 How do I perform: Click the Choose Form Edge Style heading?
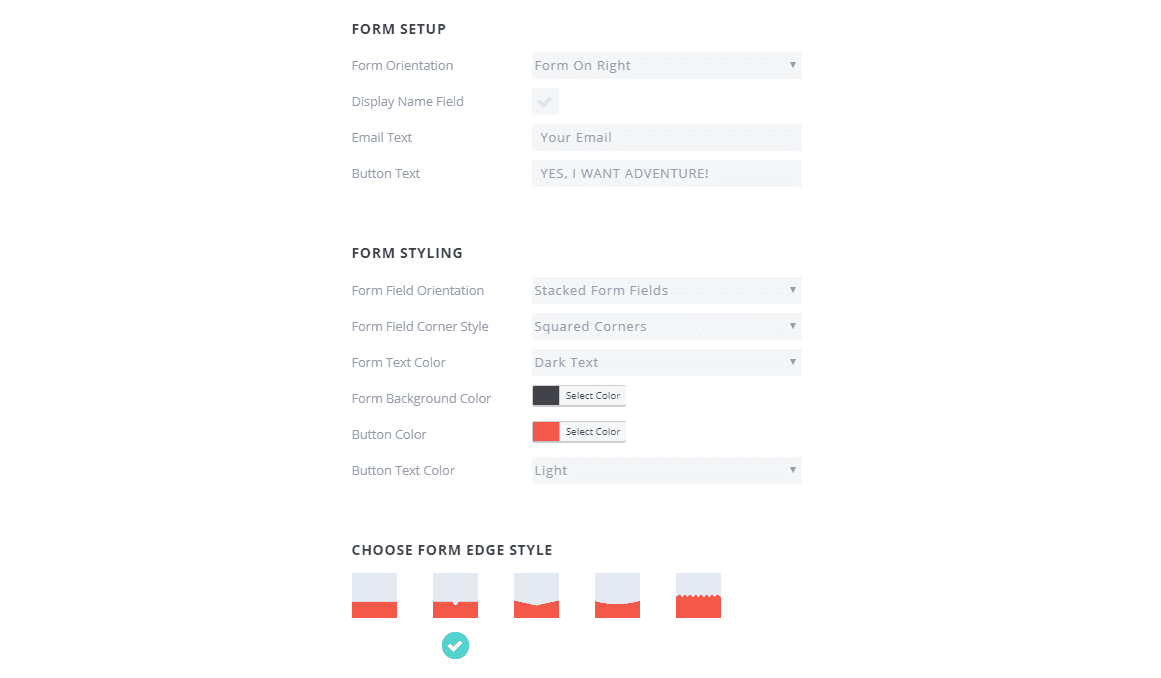click(x=451, y=550)
